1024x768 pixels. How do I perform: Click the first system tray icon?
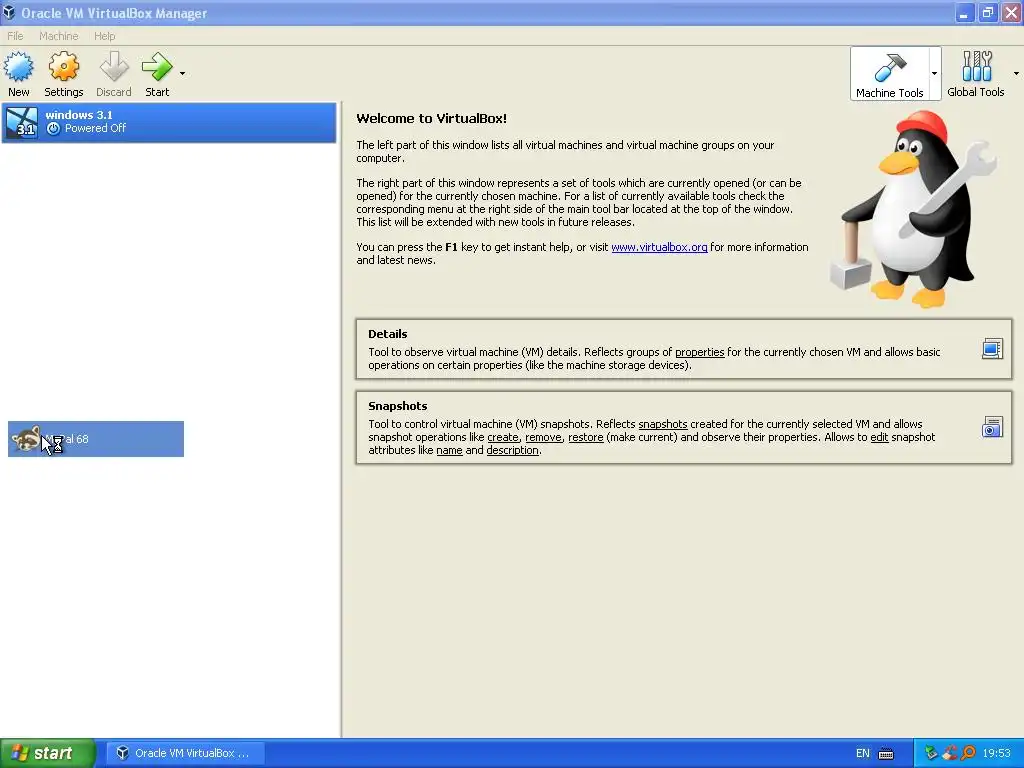tap(931, 753)
